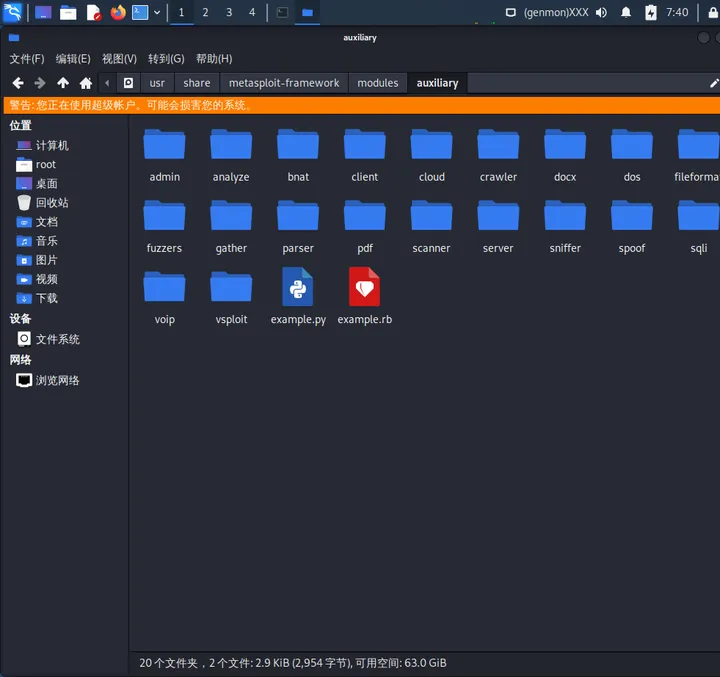Click the auxiliary path segment
720x677 pixels.
(437, 83)
